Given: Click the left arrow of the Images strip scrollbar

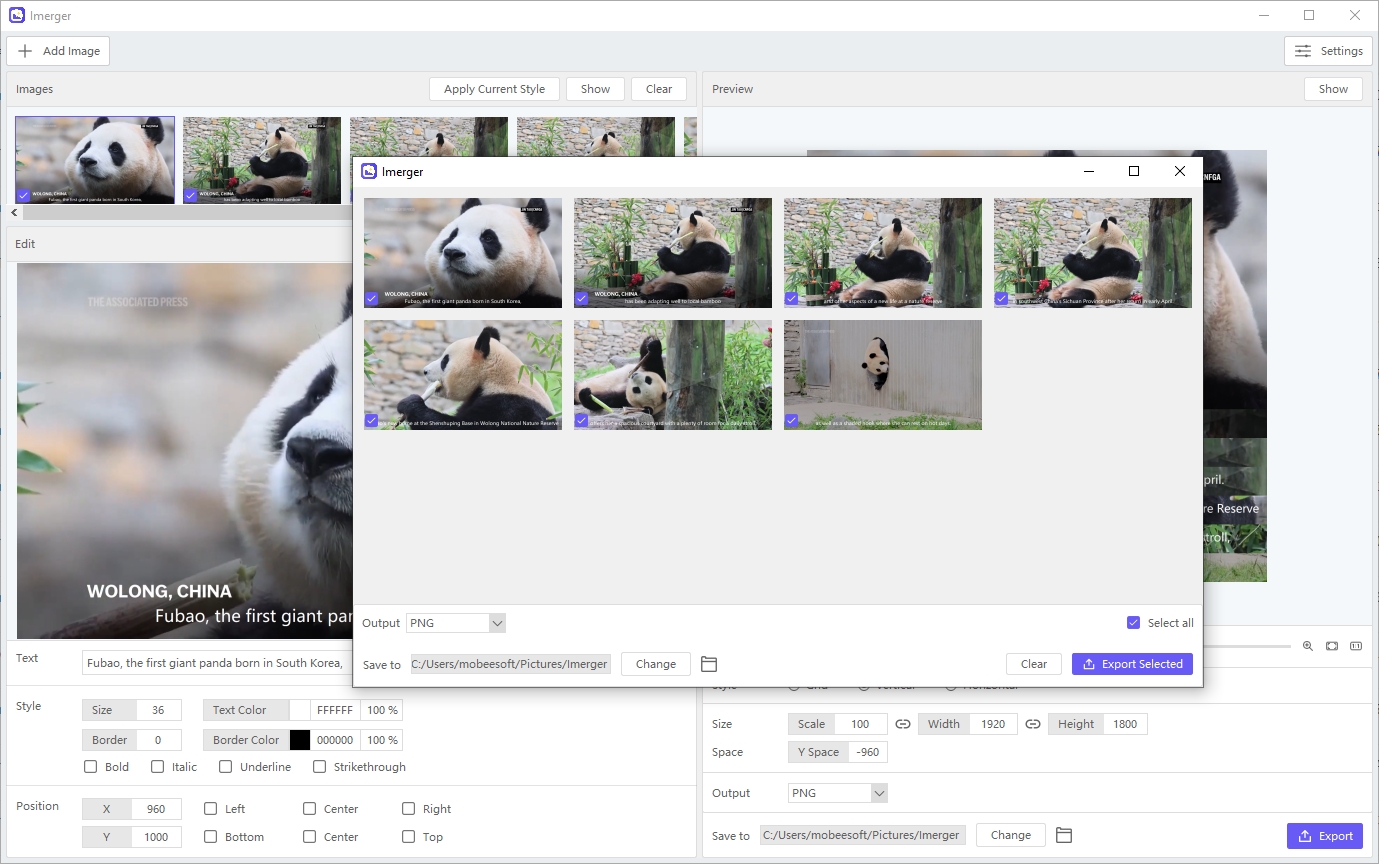Looking at the screenshot, I should pos(14,212).
